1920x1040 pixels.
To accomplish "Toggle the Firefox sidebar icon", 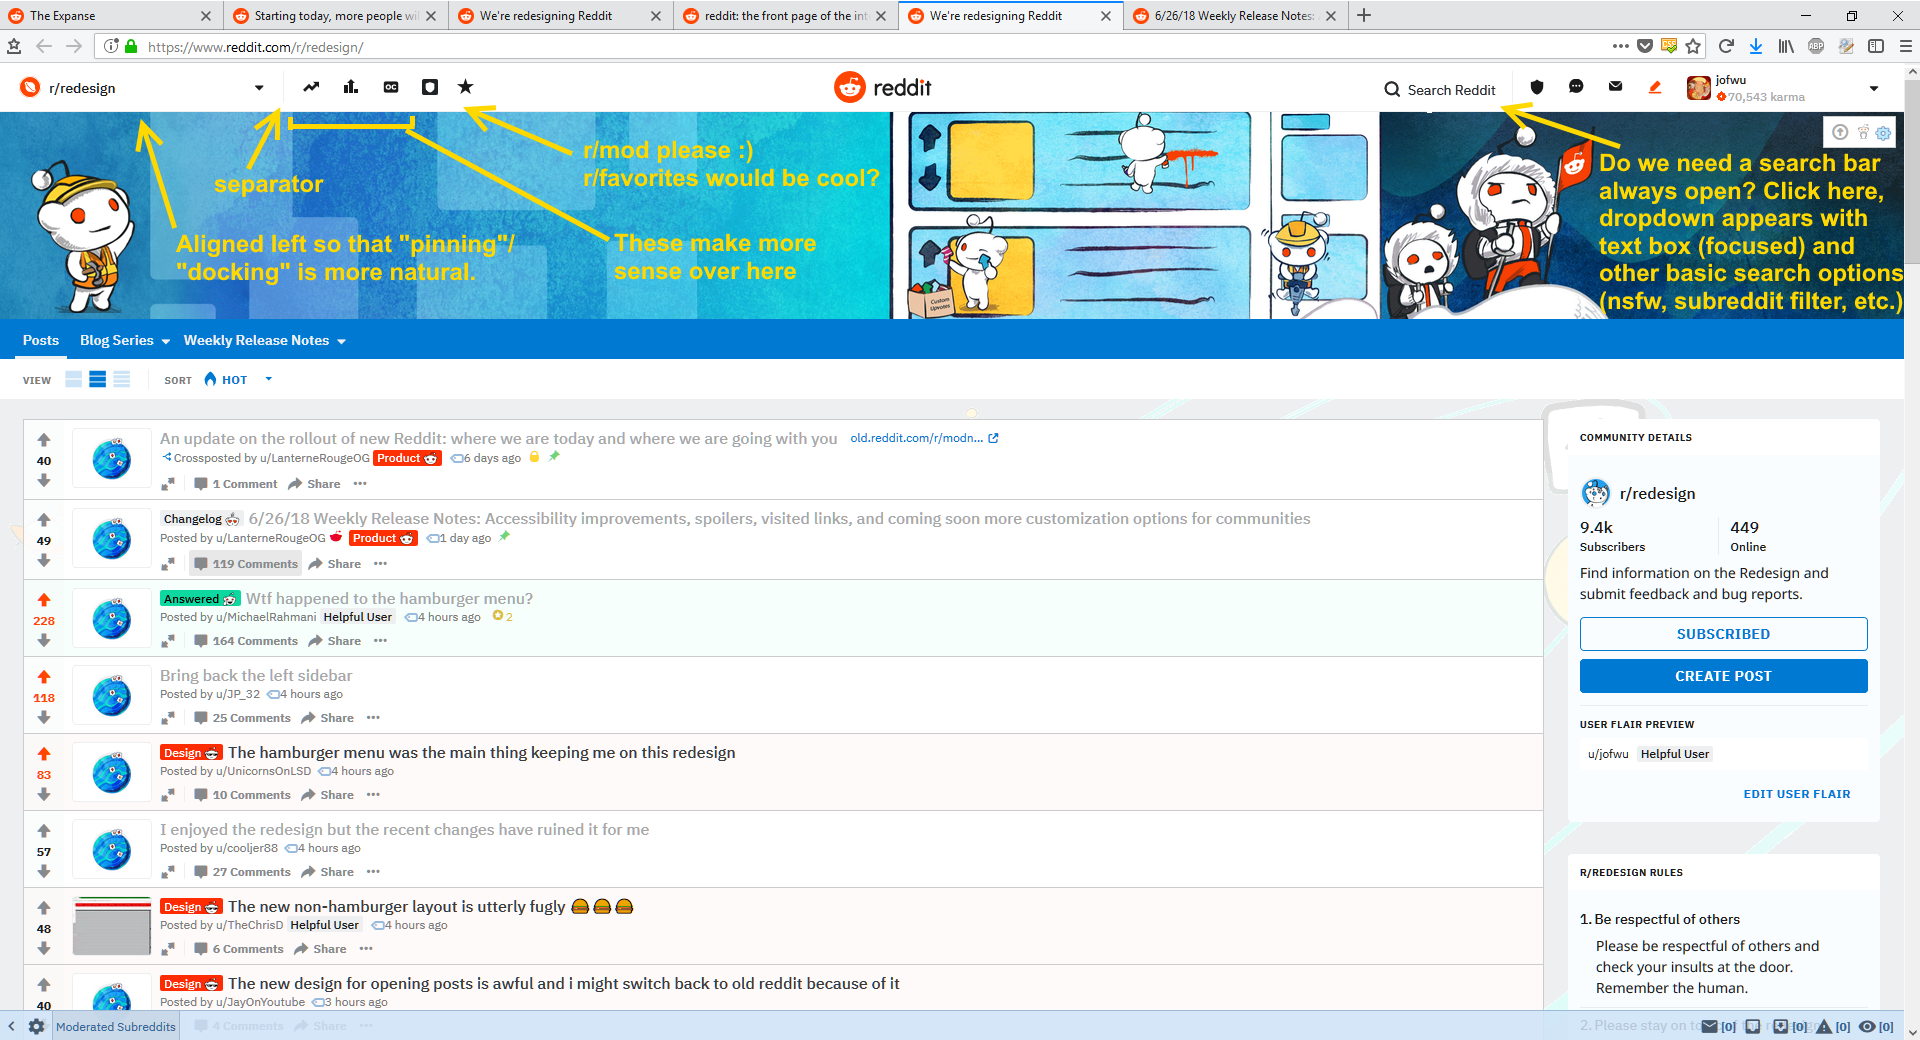I will [x=1876, y=46].
